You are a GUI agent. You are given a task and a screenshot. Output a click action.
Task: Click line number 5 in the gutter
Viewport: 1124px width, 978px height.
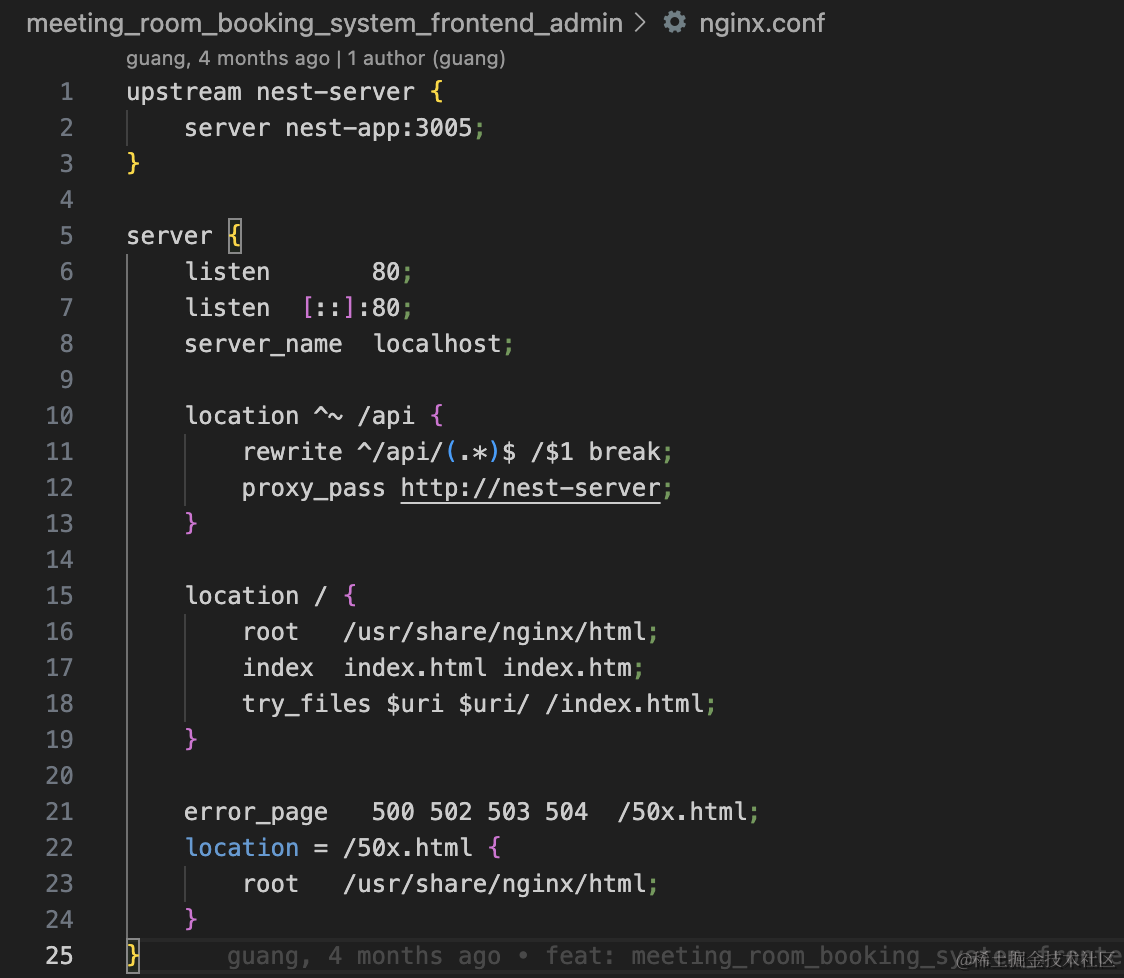[66, 236]
